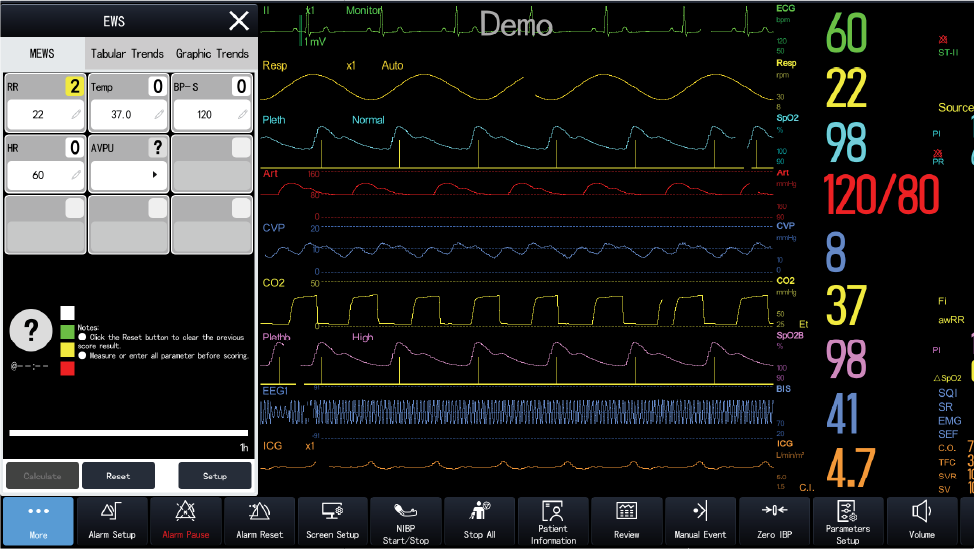974x549 pixels.
Task: Mark a Manual Event
Action: tap(700, 522)
